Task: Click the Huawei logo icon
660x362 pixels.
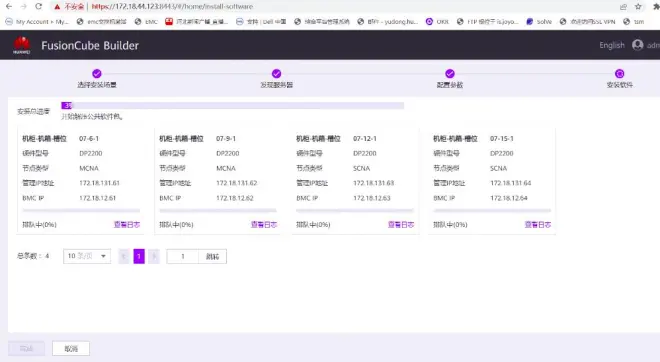Action: point(21,45)
